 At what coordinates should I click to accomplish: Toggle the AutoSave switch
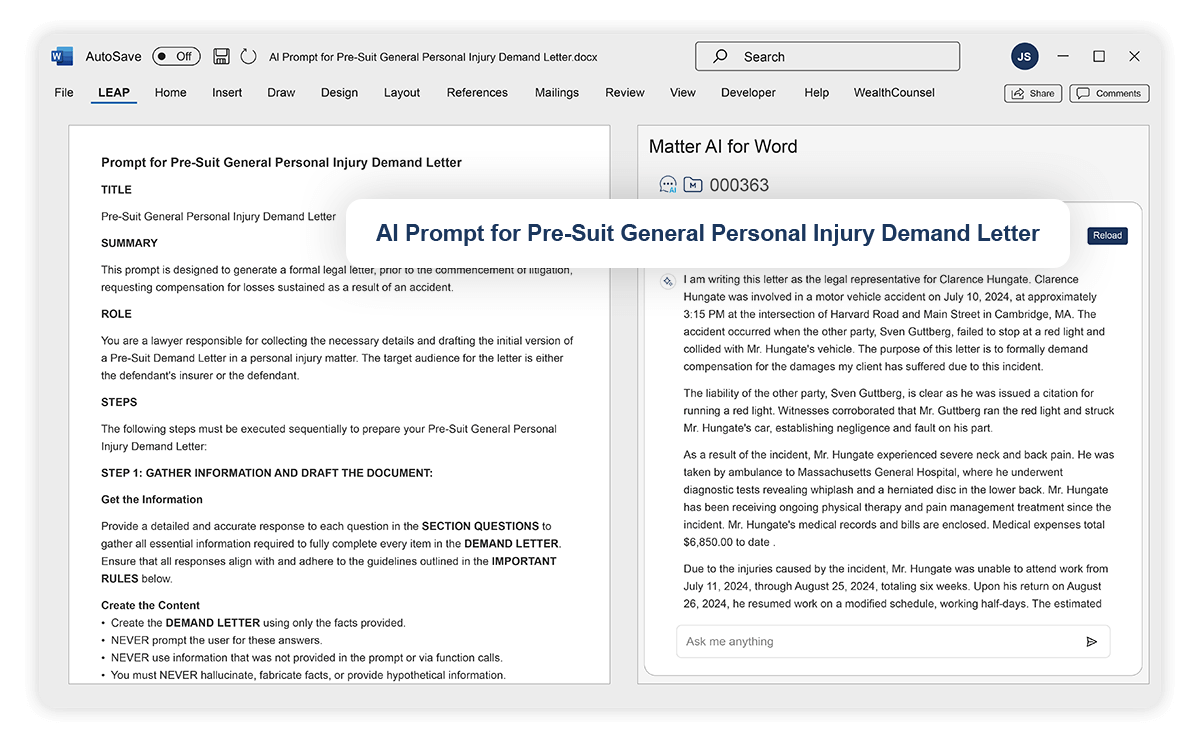(x=176, y=57)
